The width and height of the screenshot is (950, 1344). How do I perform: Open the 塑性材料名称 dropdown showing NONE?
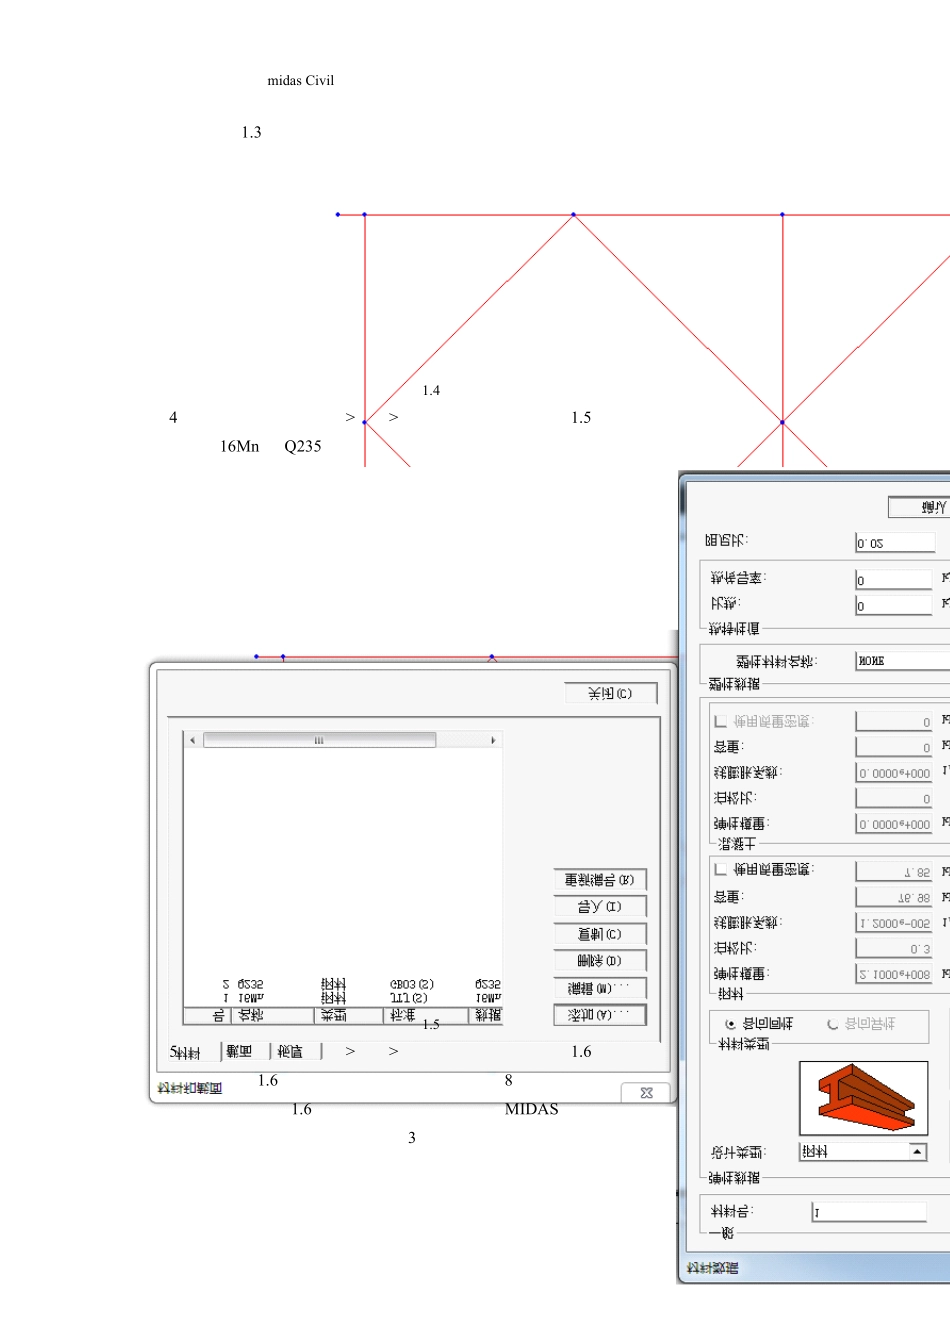(x=902, y=661)
